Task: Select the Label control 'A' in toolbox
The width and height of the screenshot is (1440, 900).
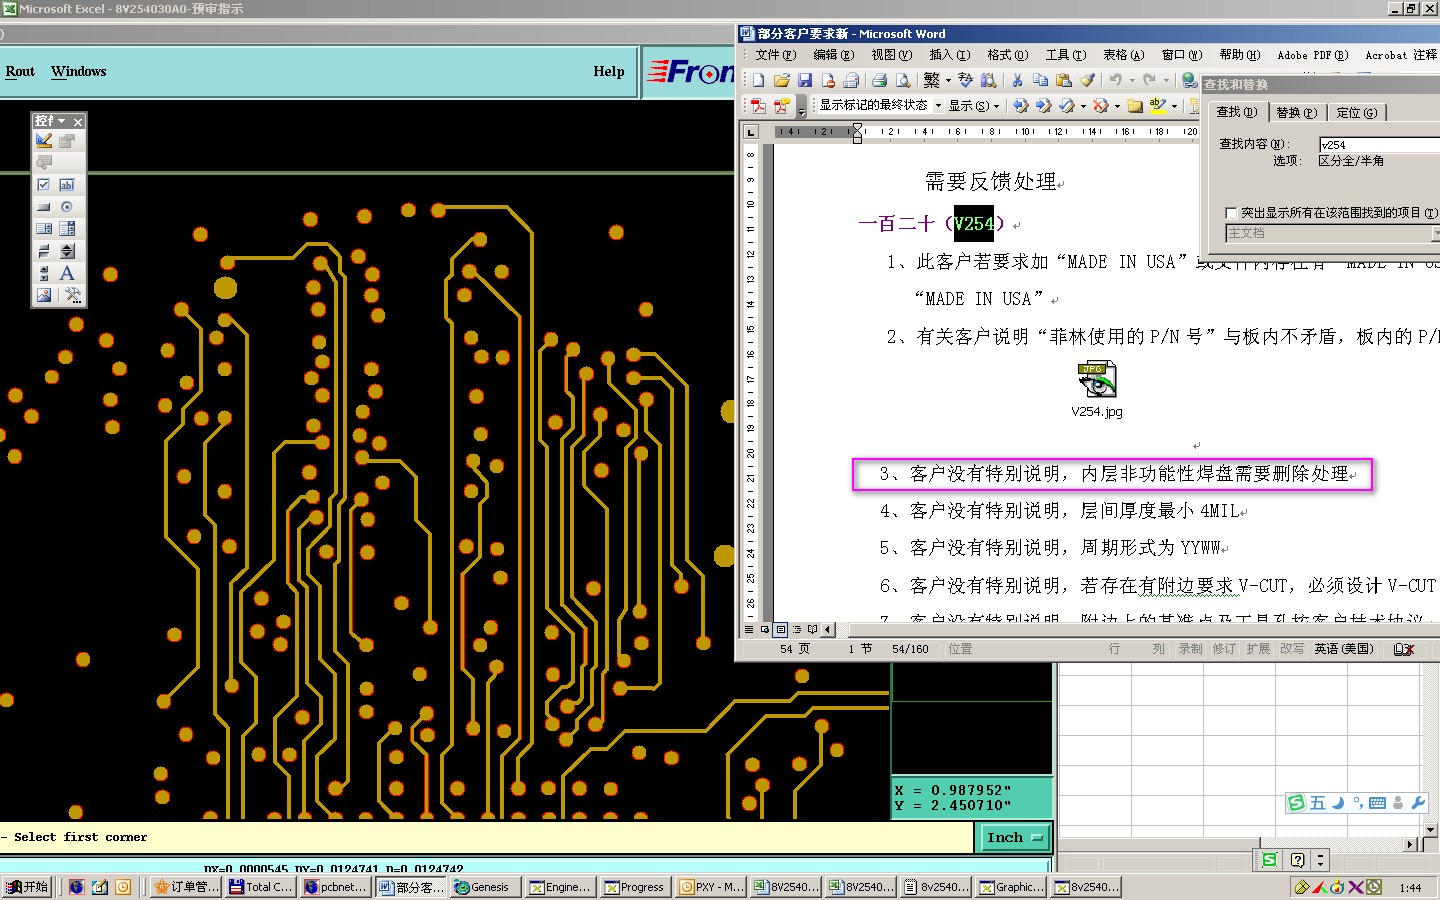Action: [67, 273]
